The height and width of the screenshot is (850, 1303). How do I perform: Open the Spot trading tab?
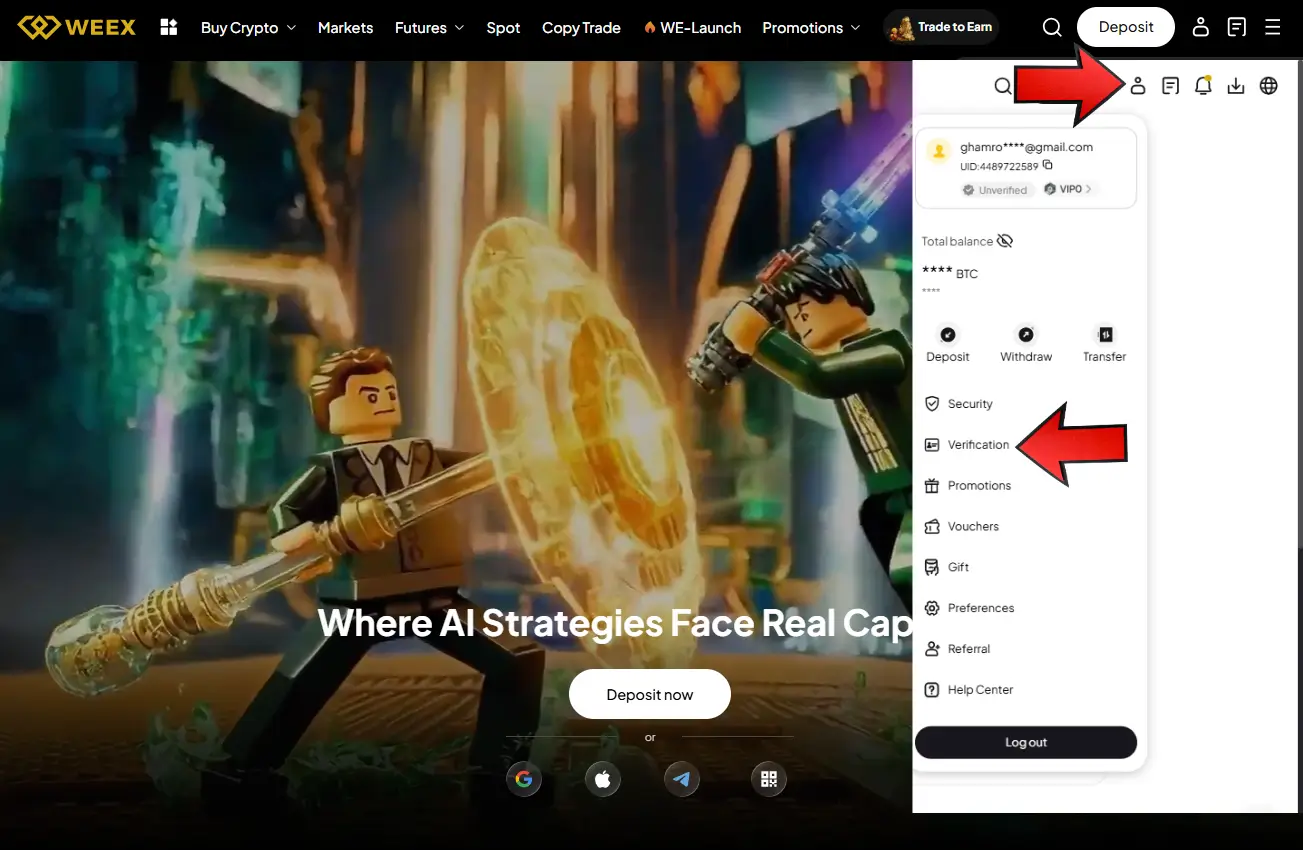tap(503, 28)
